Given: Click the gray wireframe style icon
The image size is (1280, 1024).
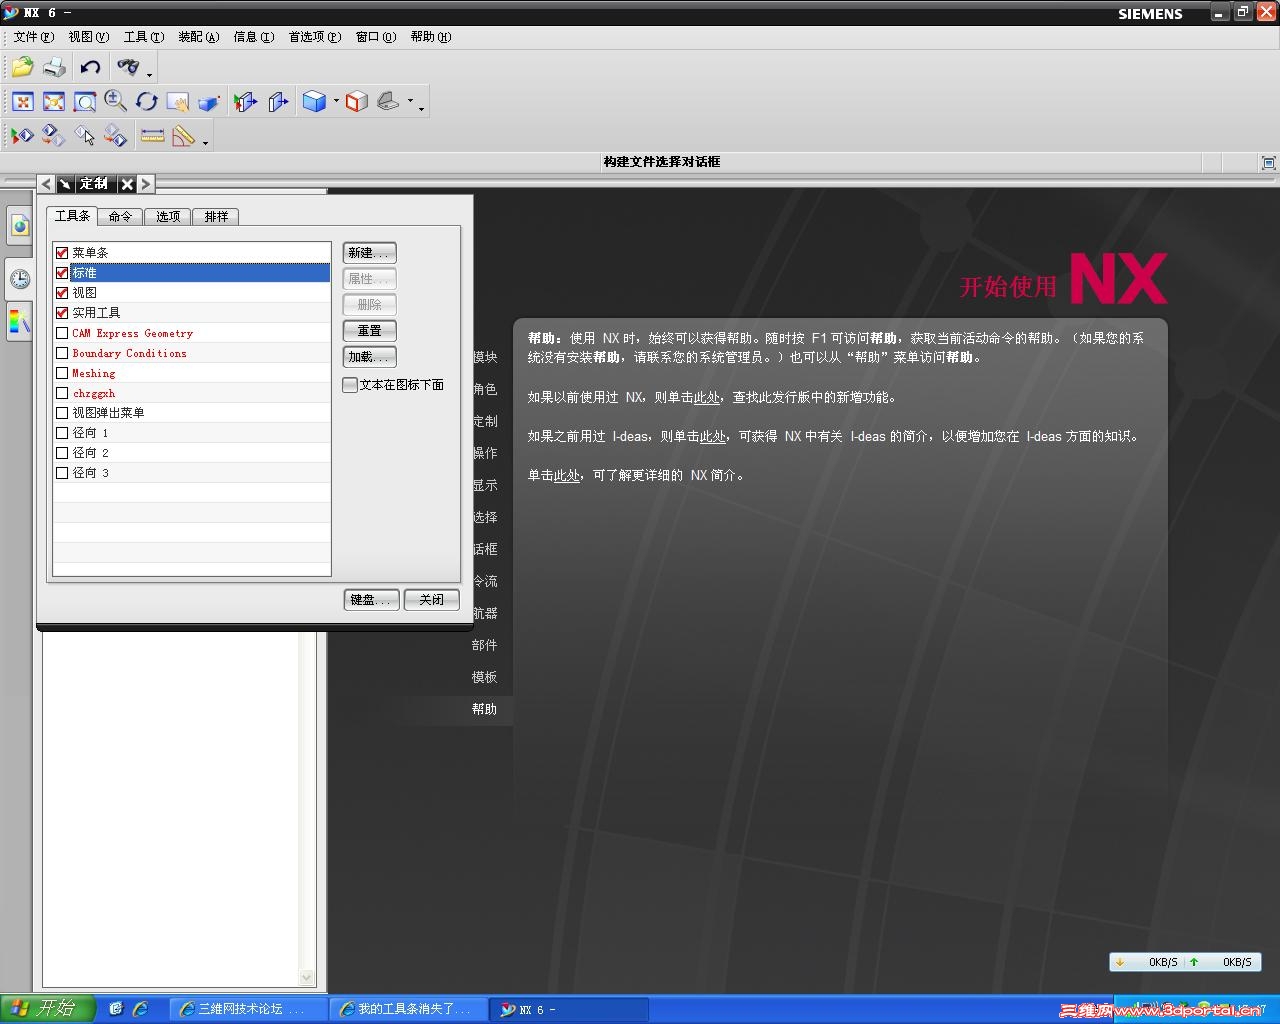Looking at the screenshot, I should click(x=388, y=101).
